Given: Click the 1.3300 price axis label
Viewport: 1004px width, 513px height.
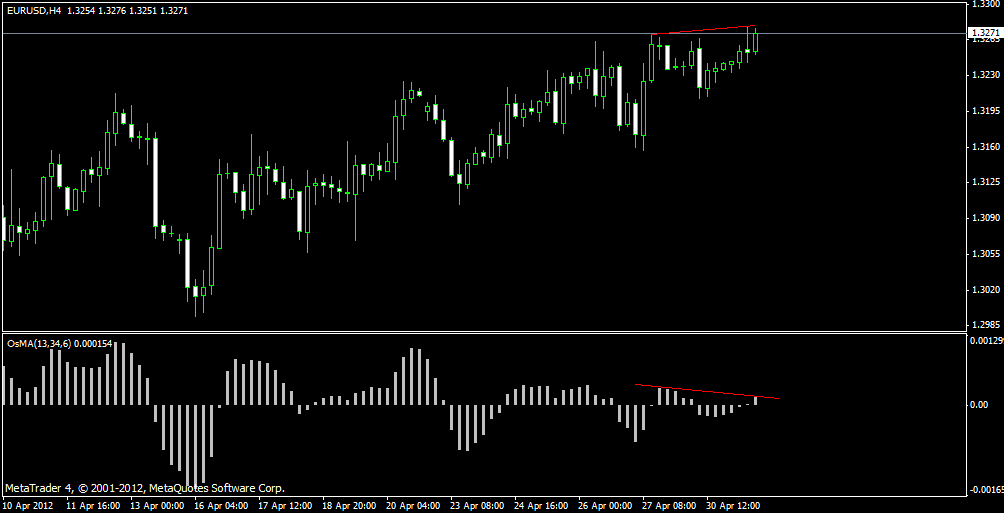Looking at the screenshot, I should 985,4.
